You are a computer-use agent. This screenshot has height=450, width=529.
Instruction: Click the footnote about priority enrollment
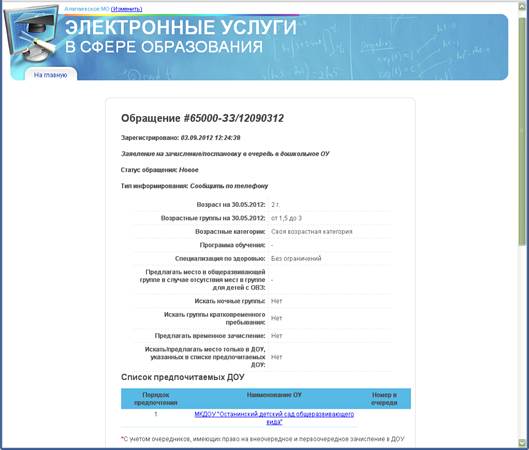point(262,439)
